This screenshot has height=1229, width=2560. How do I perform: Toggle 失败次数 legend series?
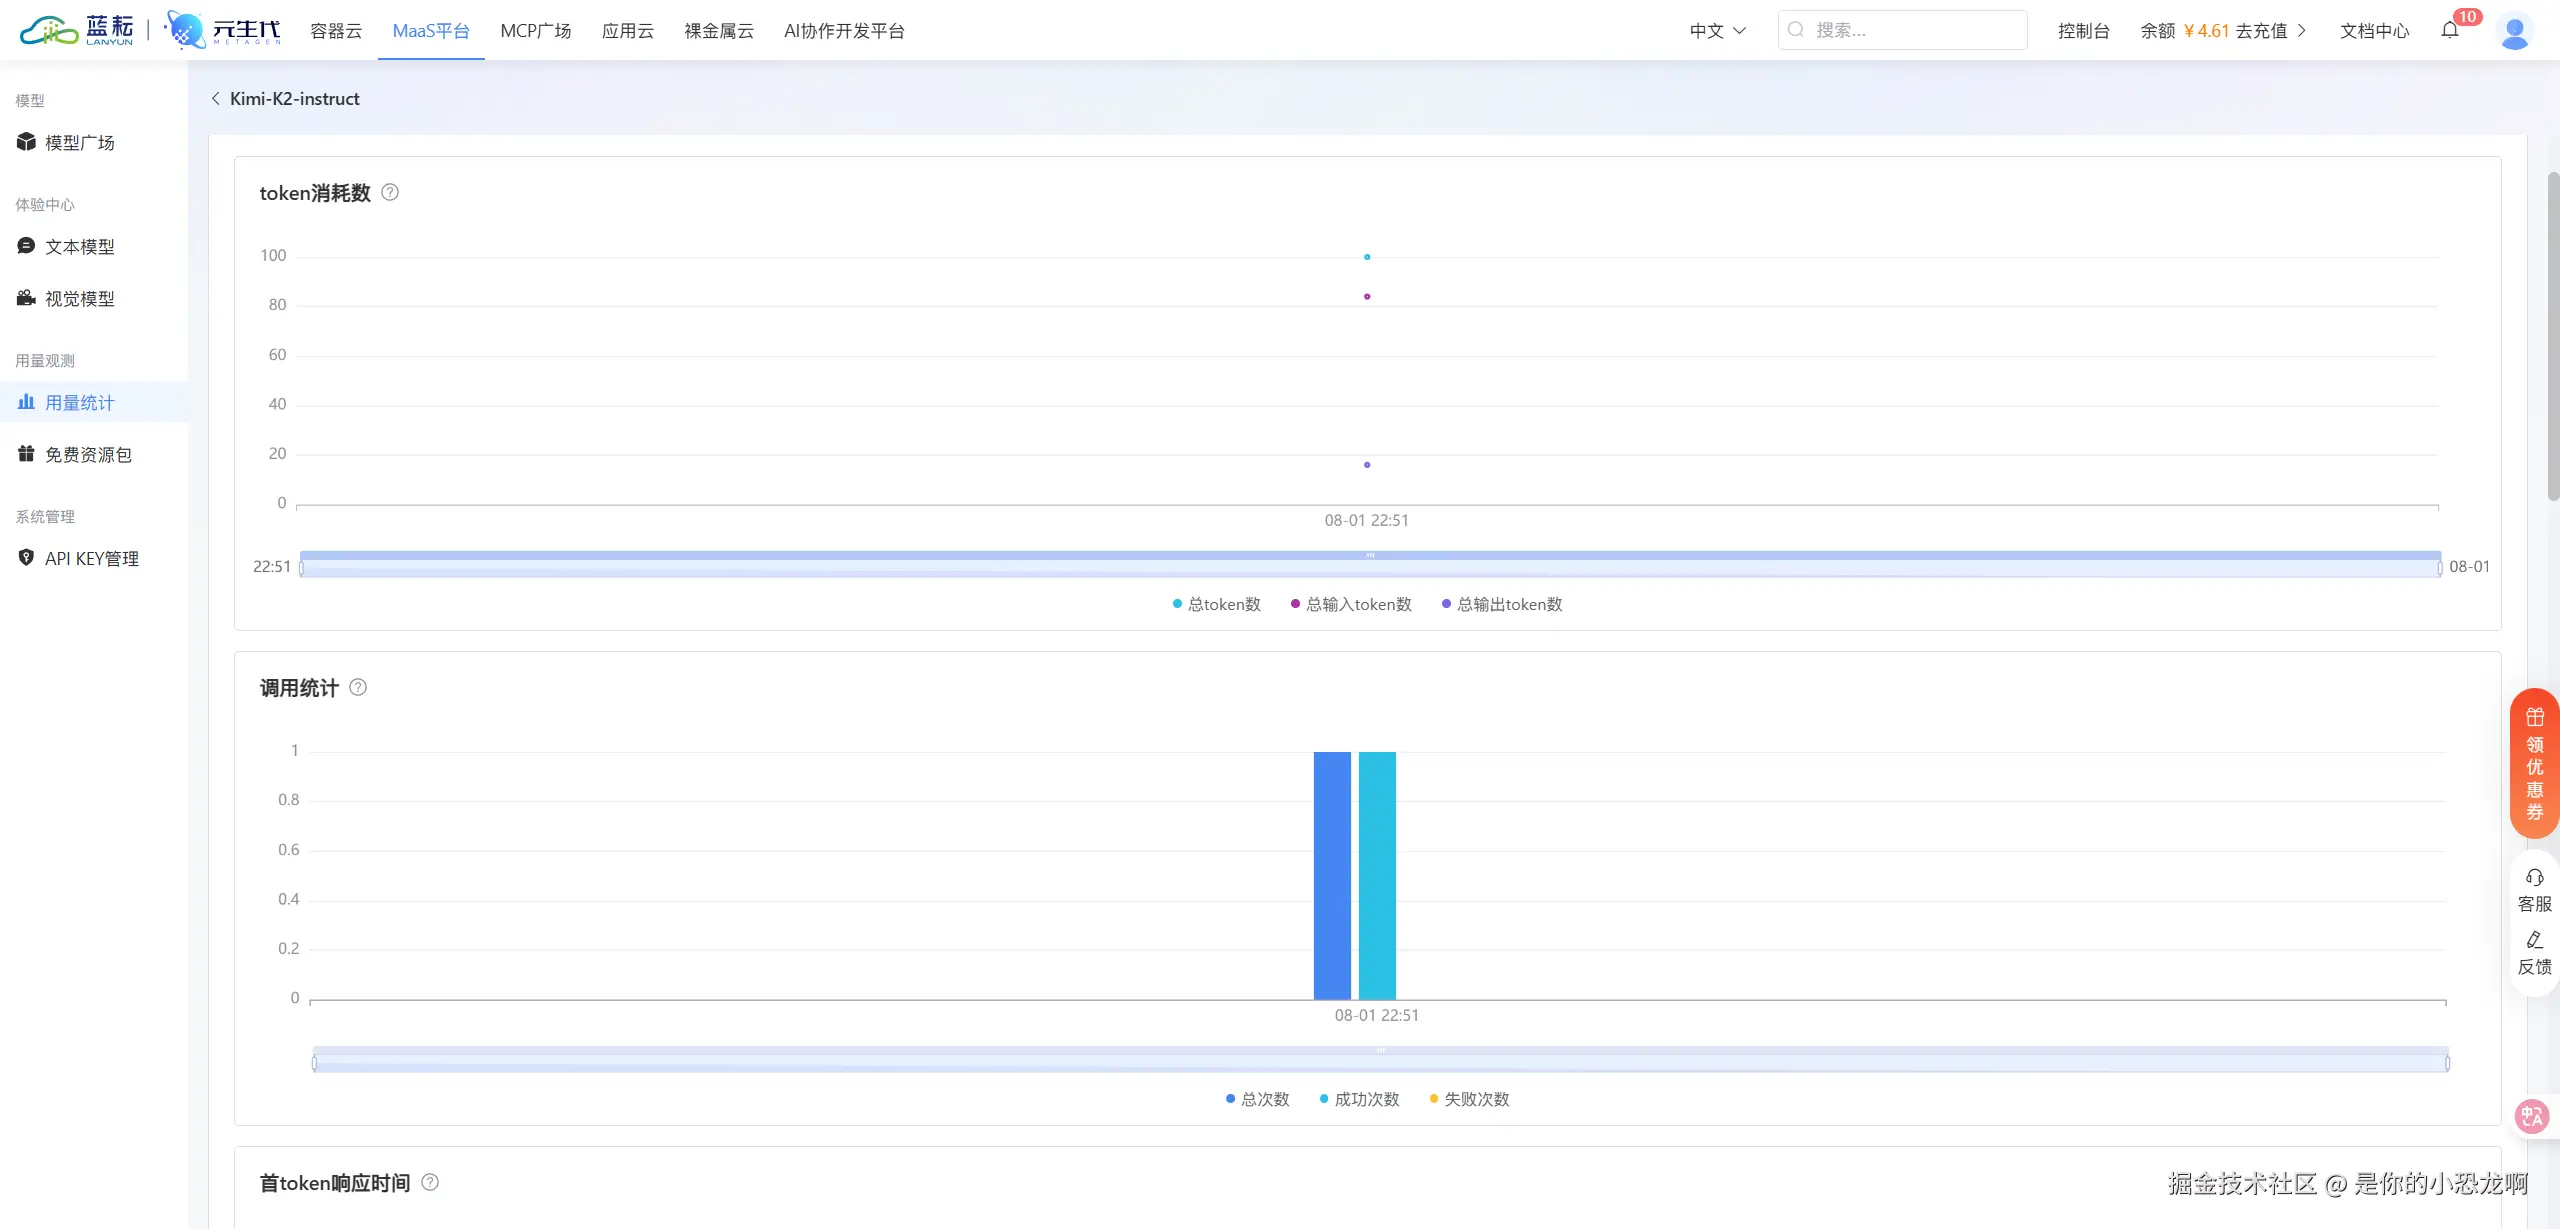pos(1469,1099)
